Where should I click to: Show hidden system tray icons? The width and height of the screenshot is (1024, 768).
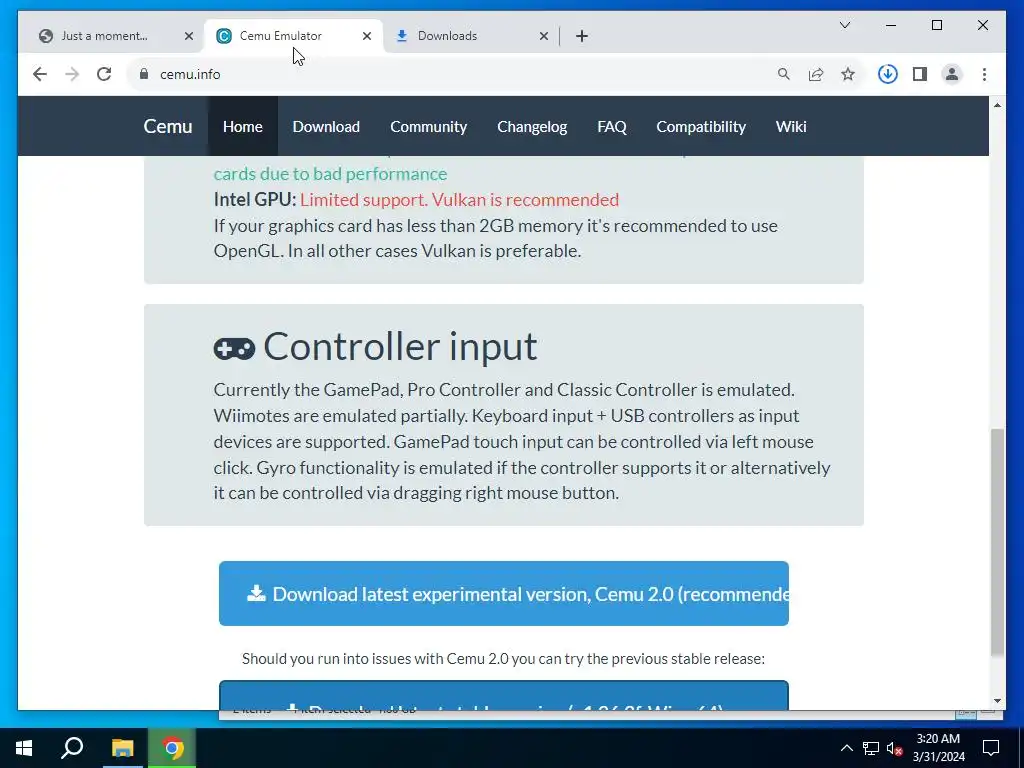click(846, 748)
